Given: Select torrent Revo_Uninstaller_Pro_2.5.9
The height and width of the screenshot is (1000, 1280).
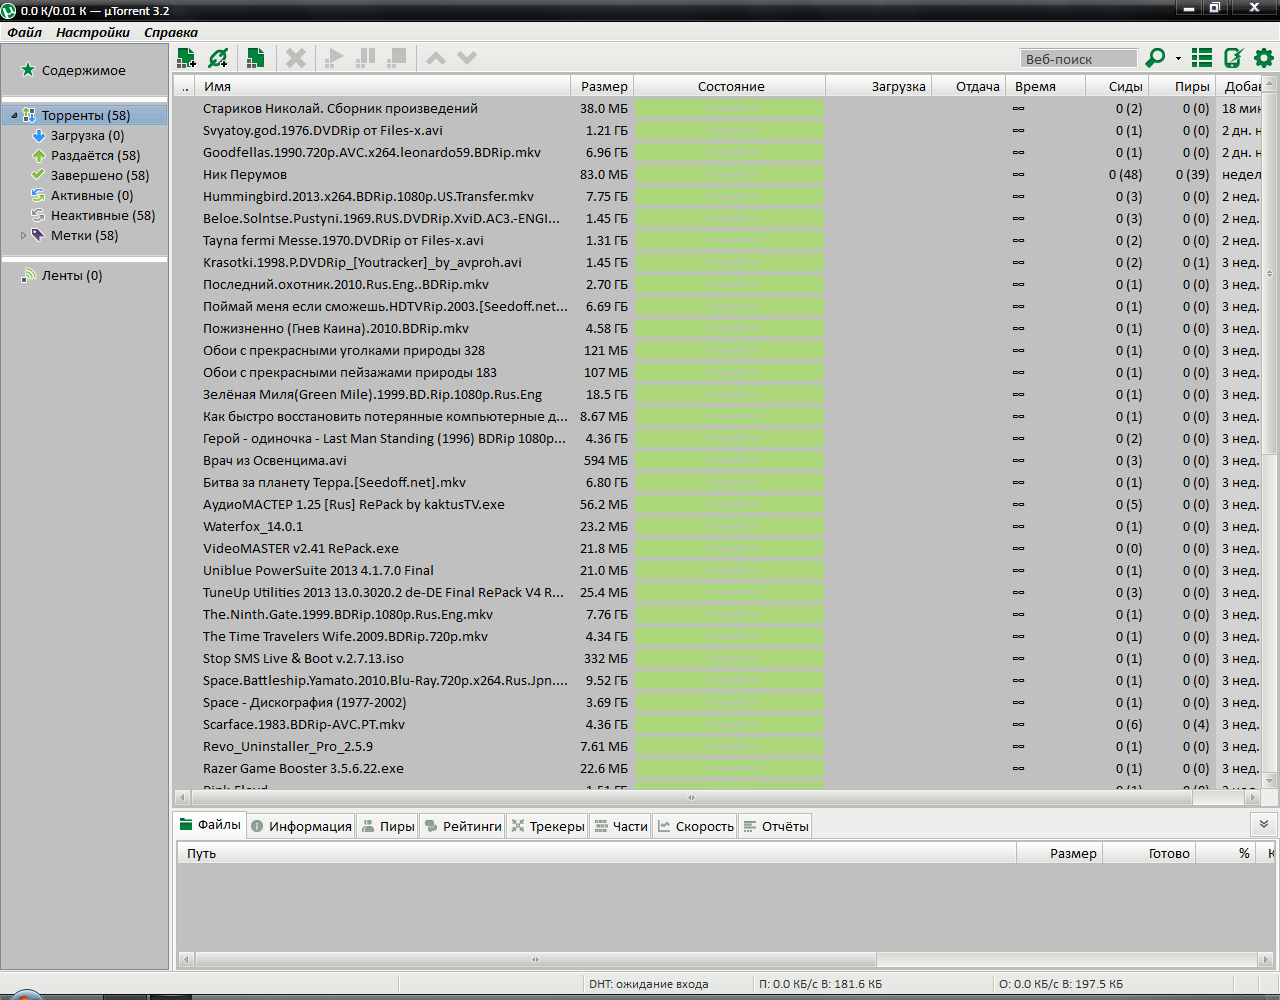Looking at the screenshot, I should click(x=719, y=746).
